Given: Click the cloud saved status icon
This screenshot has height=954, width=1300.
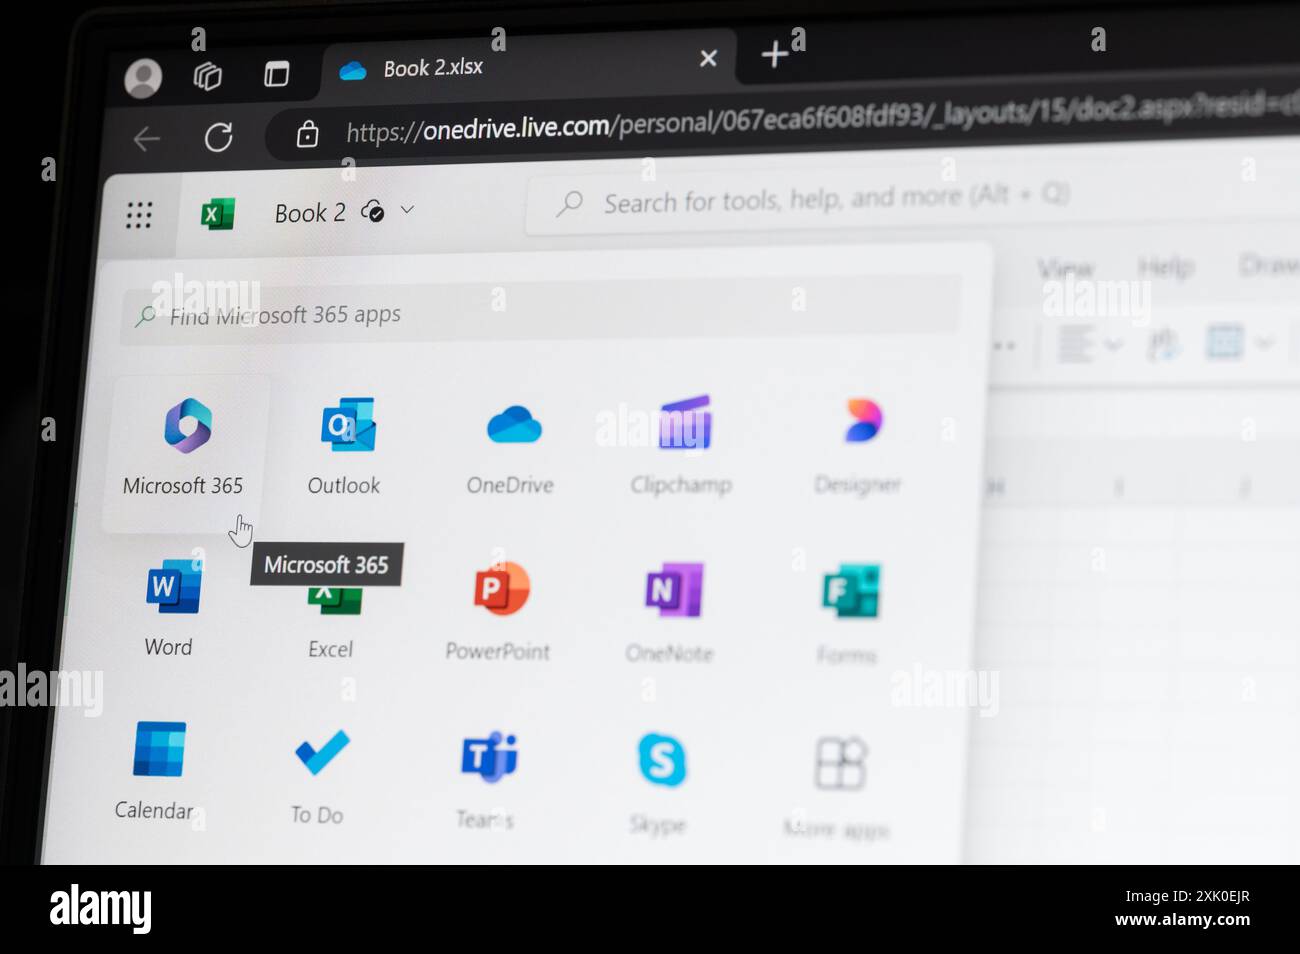Looking at the screenshot, I should (x=373, y=211).
